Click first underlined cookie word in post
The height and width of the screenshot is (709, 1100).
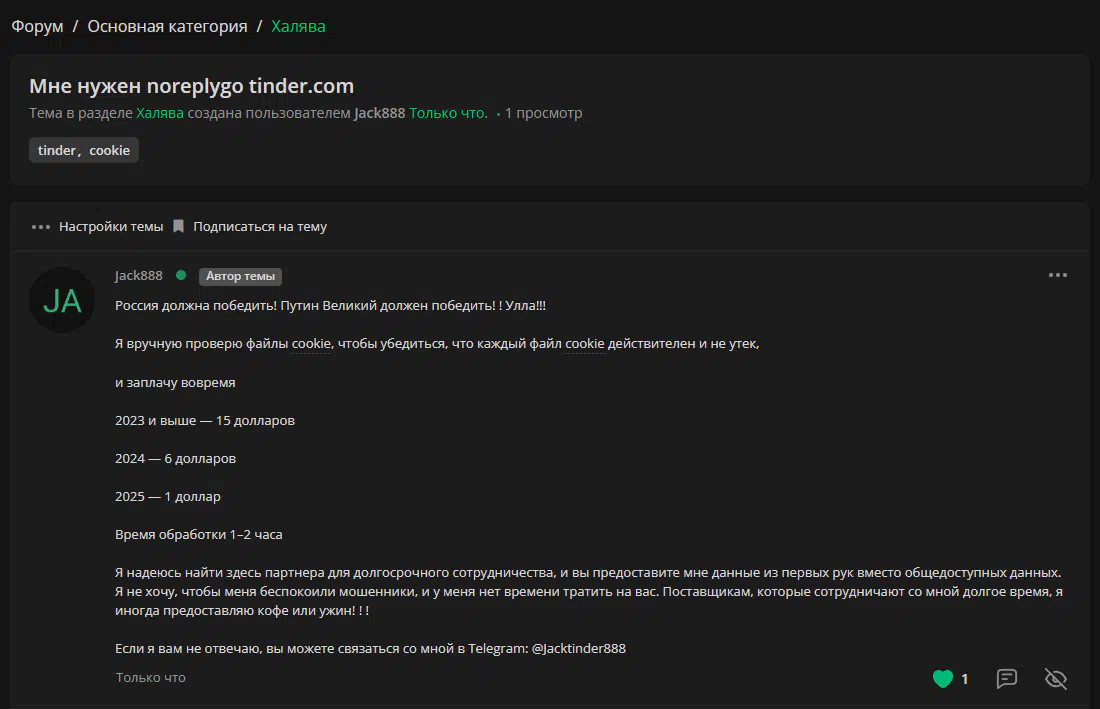point(311,344)
